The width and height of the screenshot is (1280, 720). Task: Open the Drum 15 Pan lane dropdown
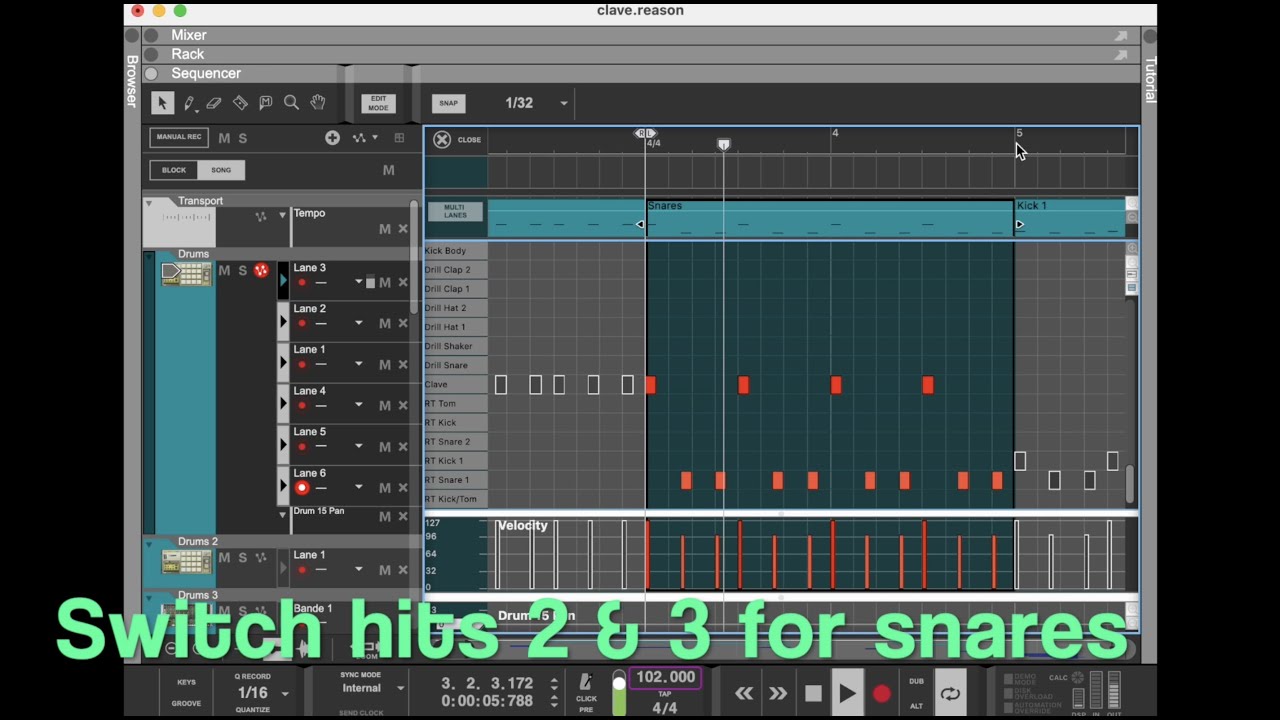pyautogui.click(x=283, y=514)
